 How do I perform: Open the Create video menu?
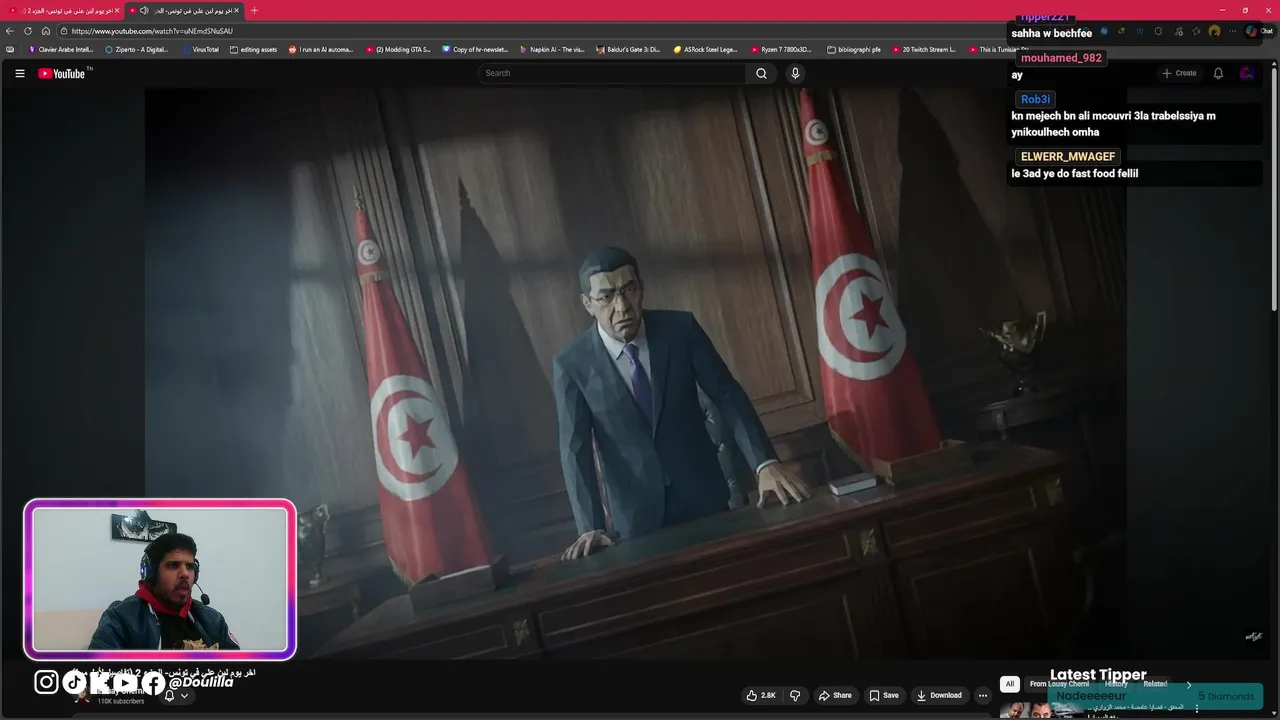click(1179, 73)
